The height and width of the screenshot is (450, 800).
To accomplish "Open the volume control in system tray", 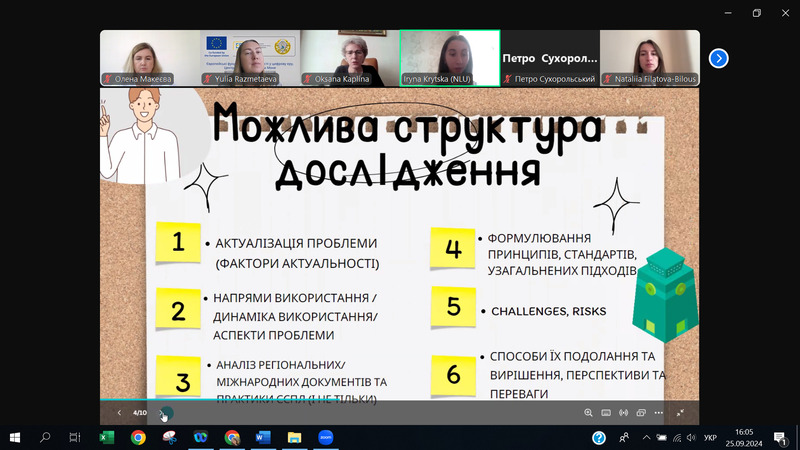I will coord(691,437).
